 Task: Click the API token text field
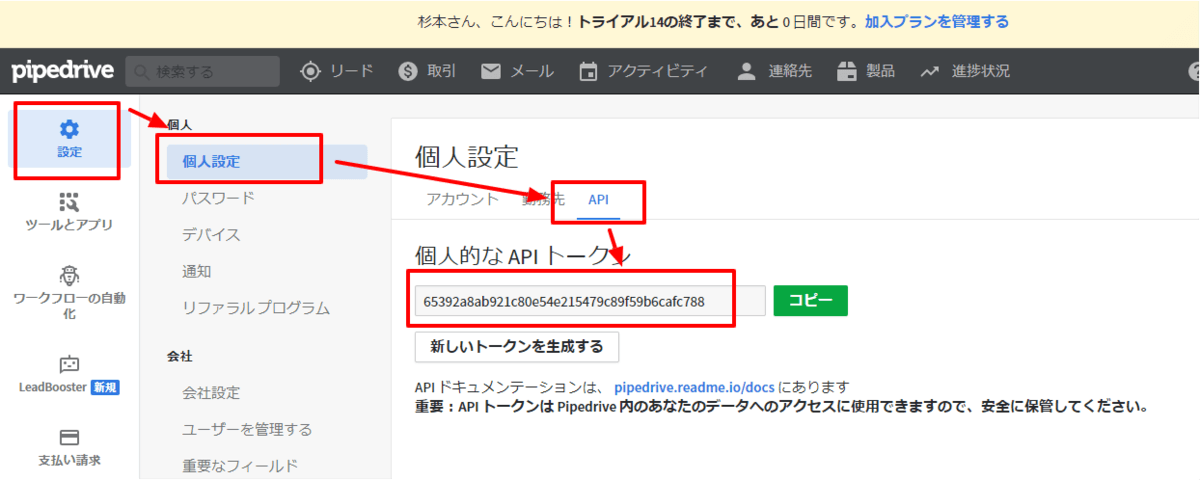pos(590,301)
